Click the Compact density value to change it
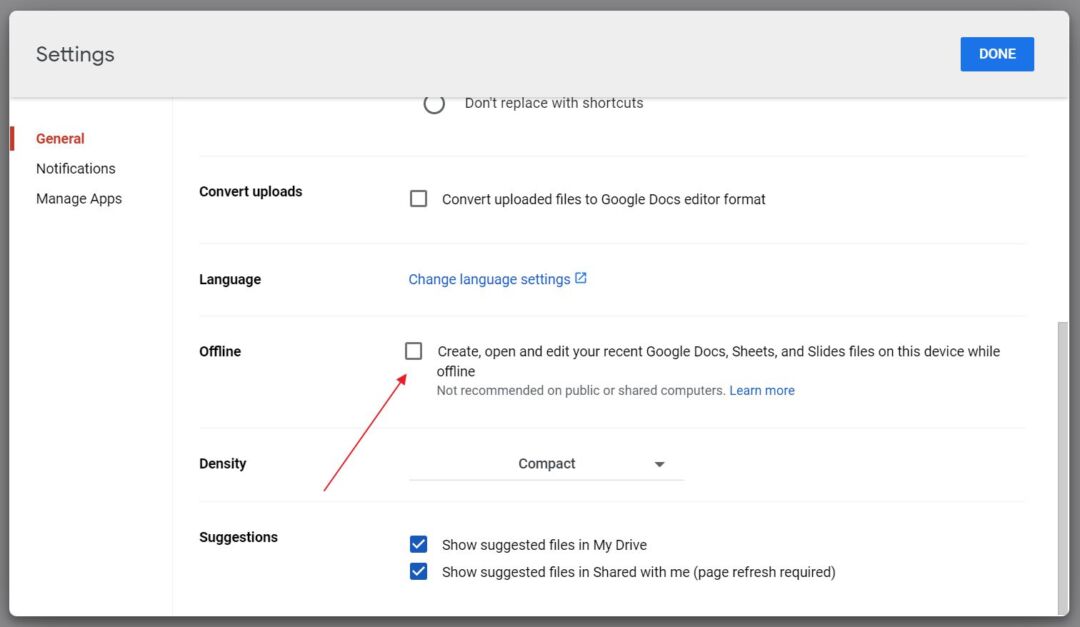 tap(547, 463)
